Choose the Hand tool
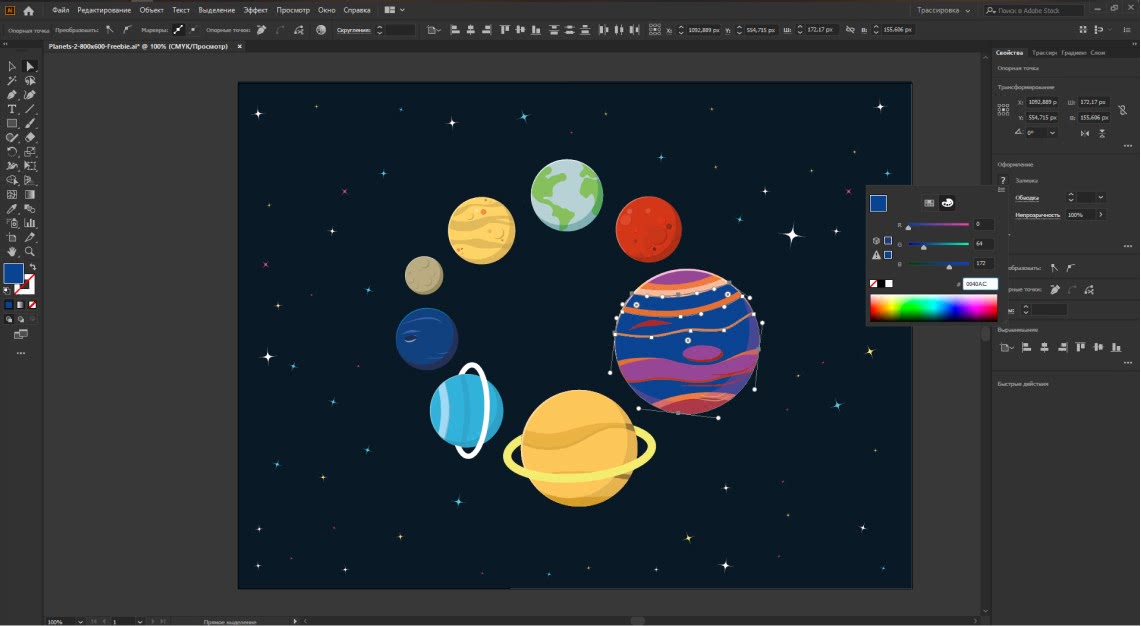This screenshot has width=1141, height=626. coord(12,252)
